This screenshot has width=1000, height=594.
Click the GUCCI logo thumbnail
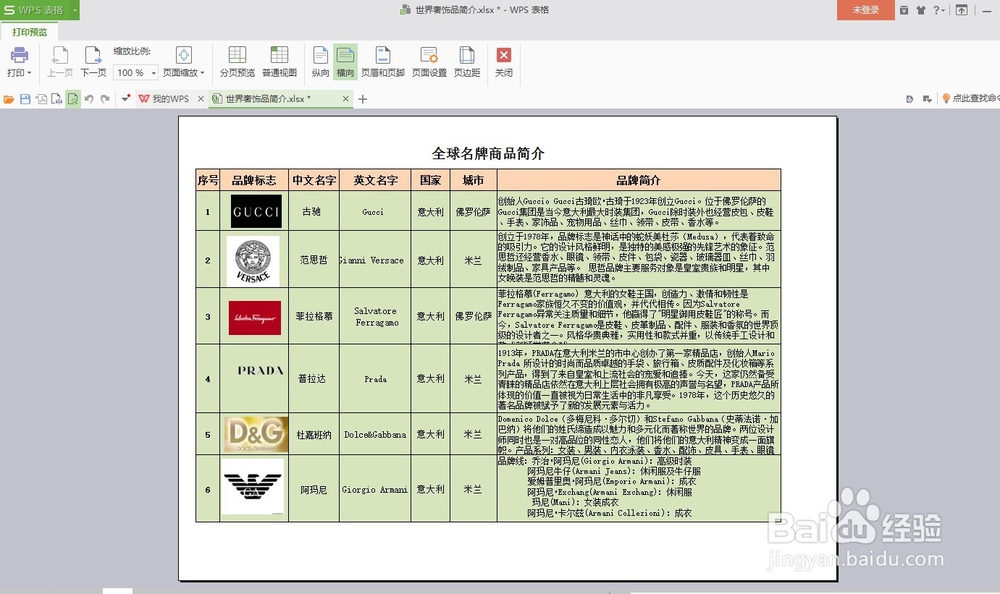pyautogui.click(x=256, y=211)
